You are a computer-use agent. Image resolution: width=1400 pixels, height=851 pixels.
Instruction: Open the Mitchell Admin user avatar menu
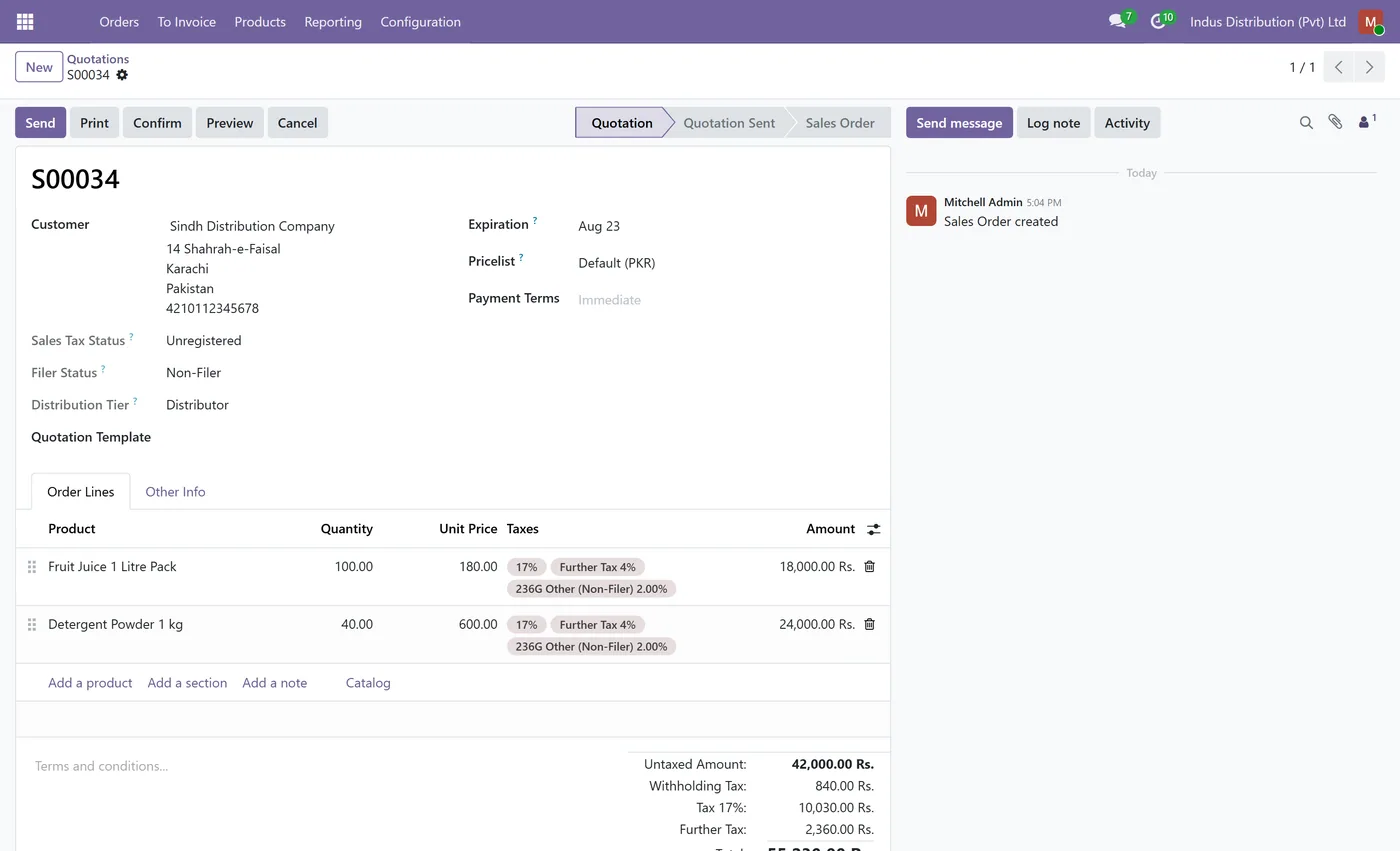(1370, 22)
